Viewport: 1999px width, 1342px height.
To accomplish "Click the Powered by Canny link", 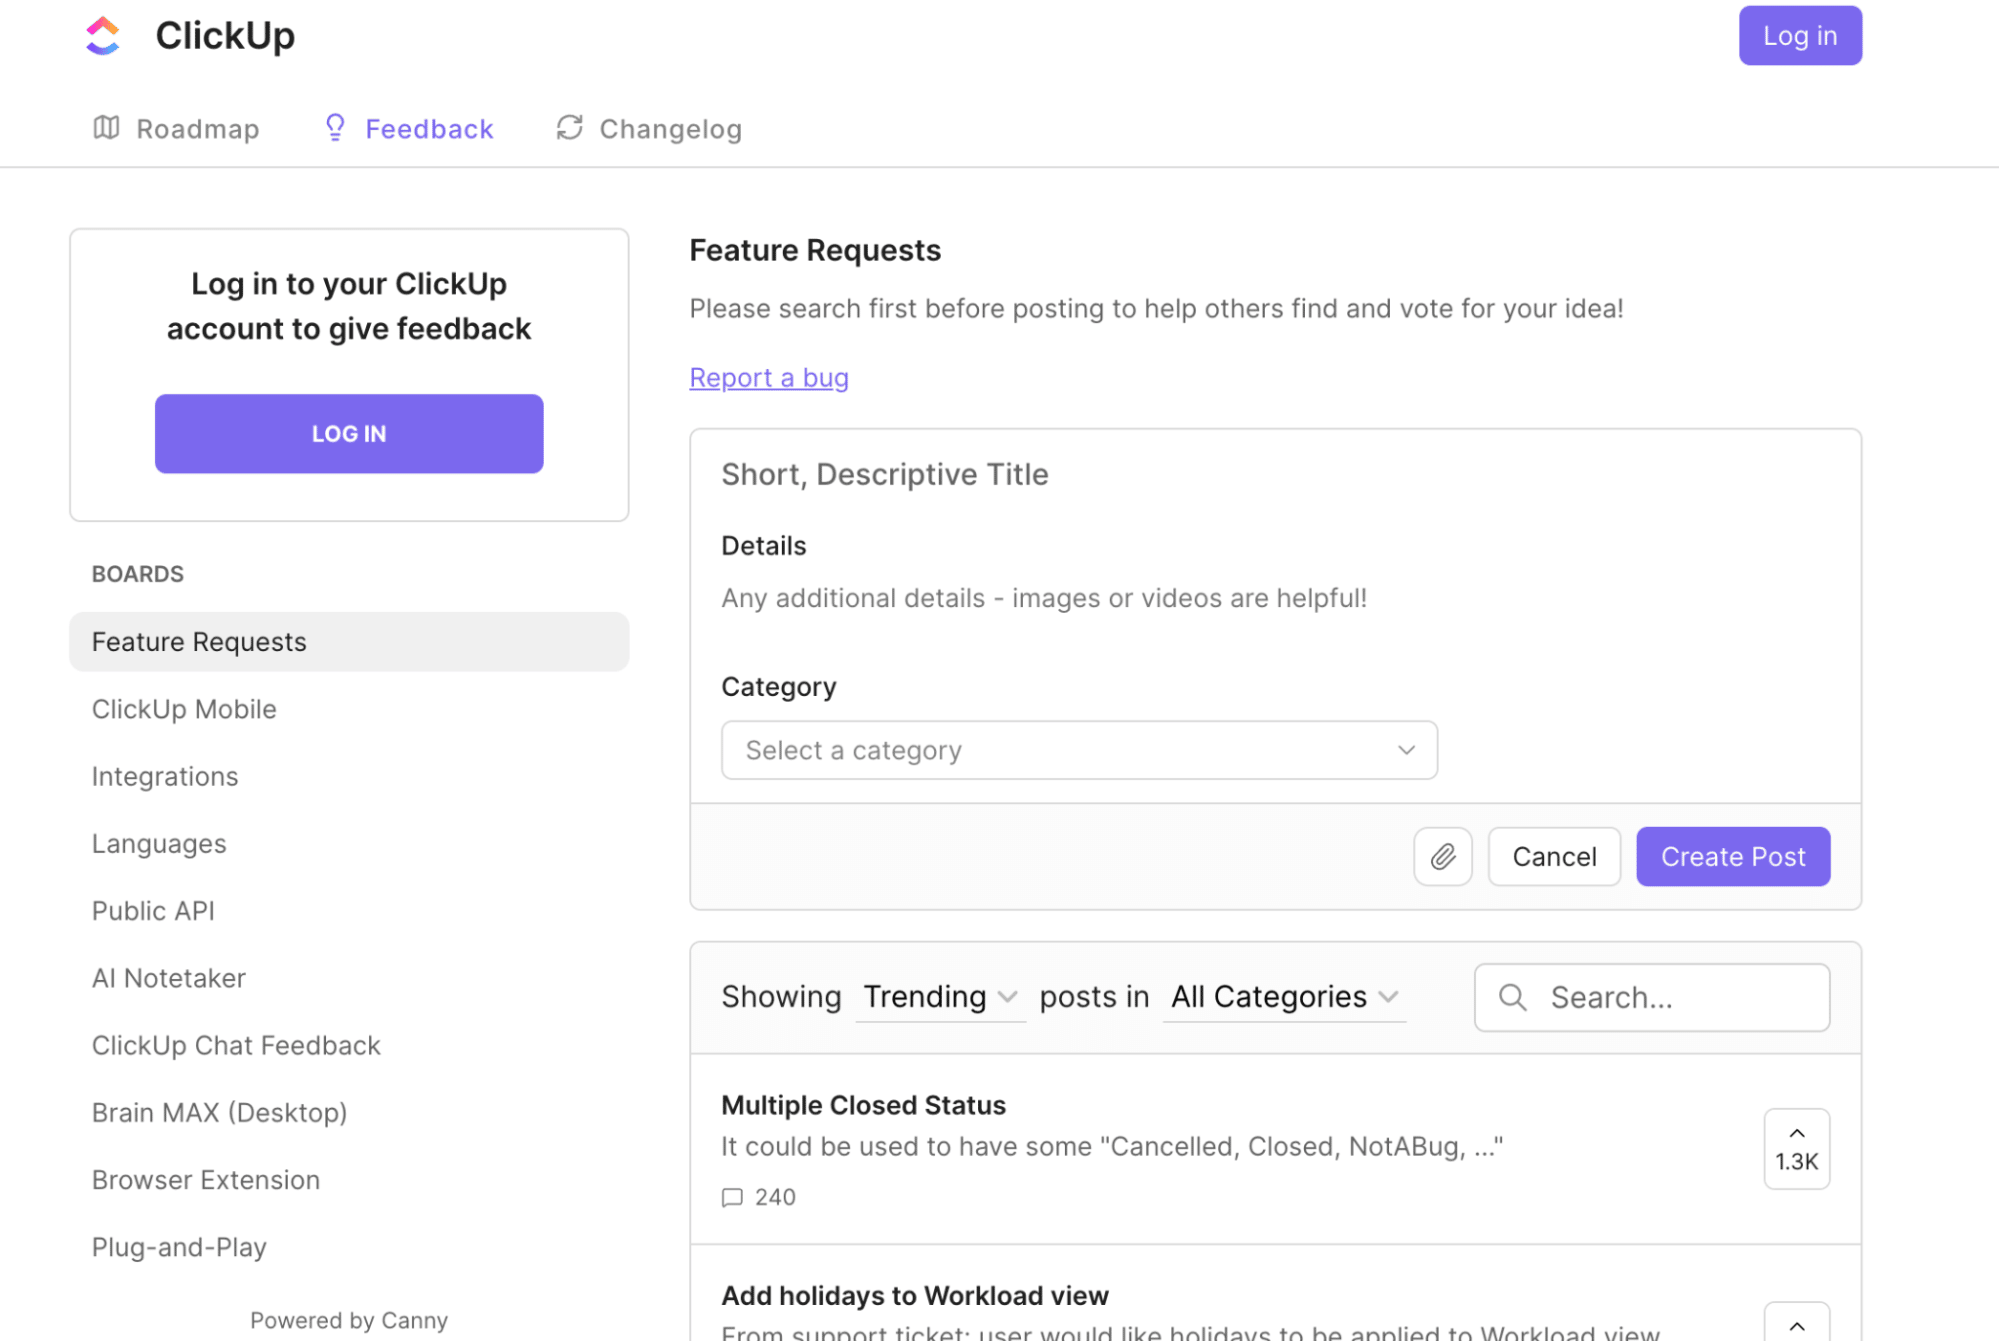I will pos(348,1319).
